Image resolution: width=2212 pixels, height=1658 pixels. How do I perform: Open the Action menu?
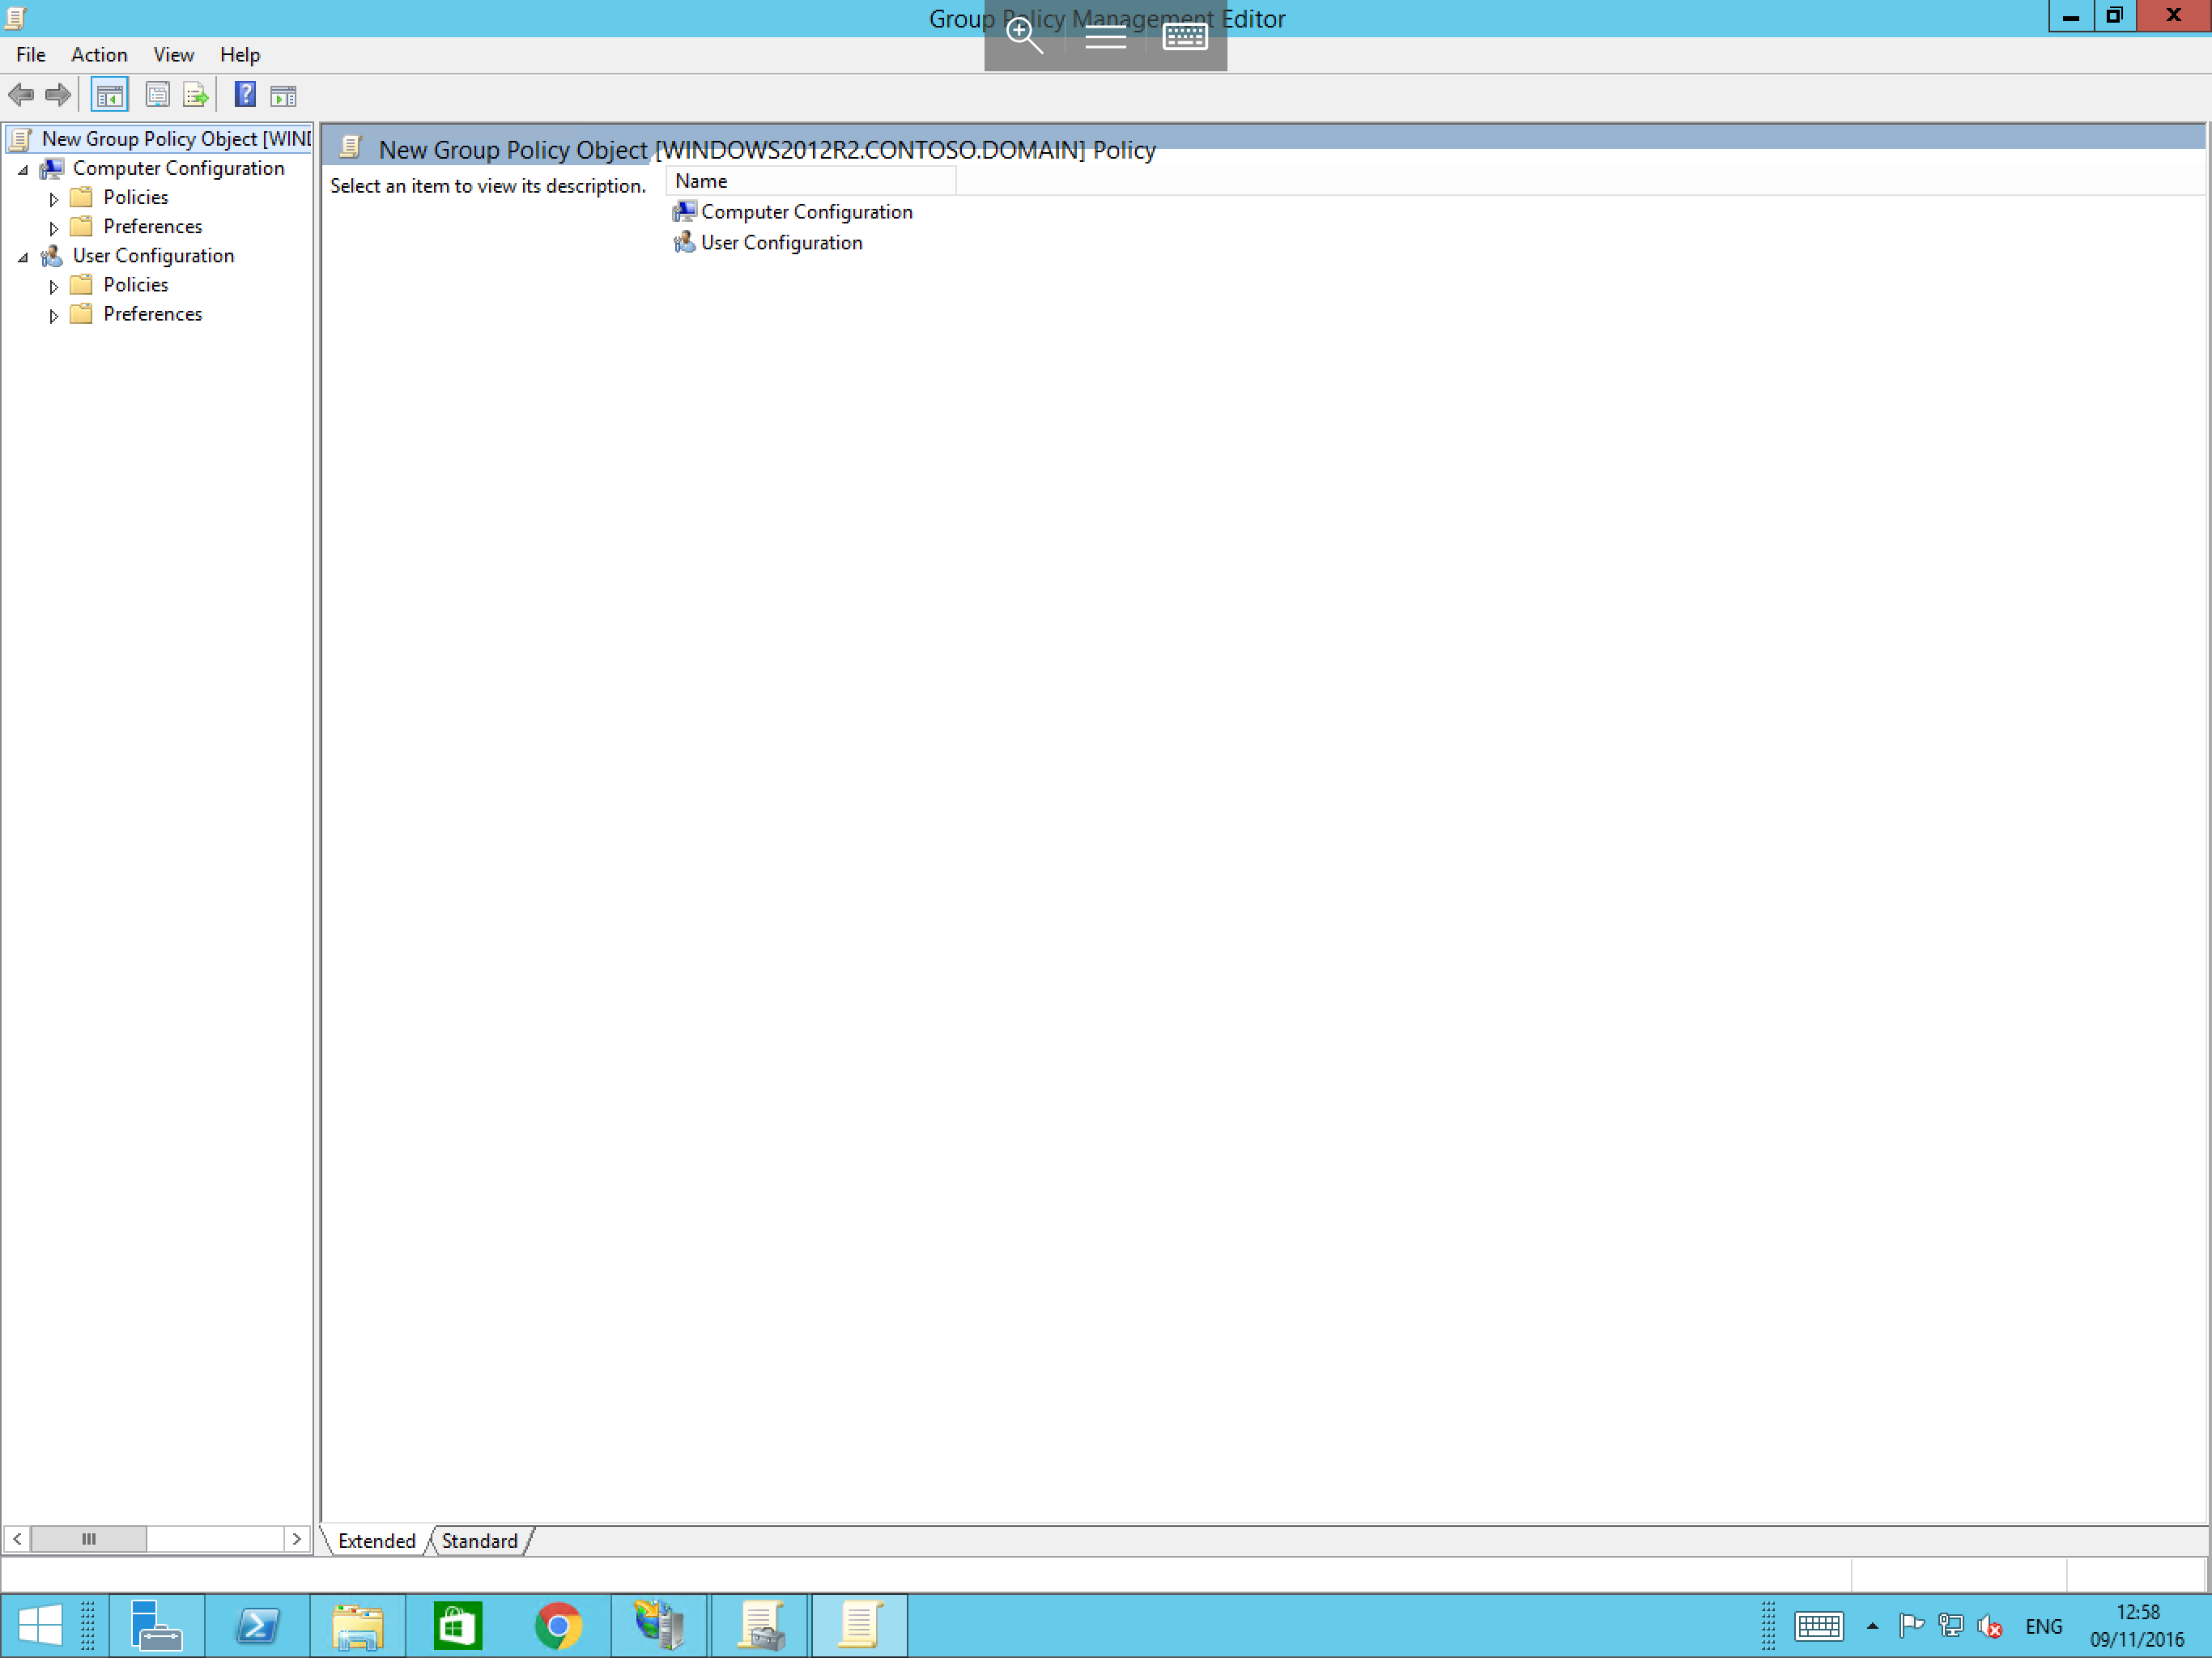click(99, 54)
